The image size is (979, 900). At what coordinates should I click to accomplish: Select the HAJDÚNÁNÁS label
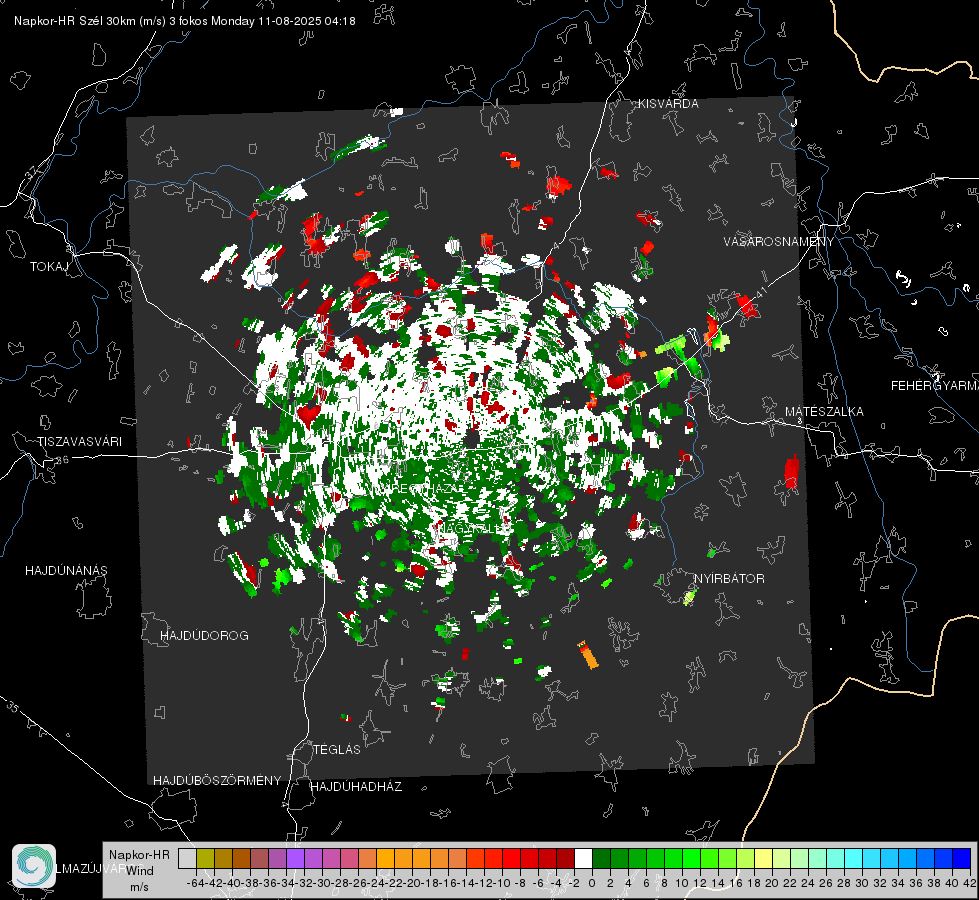66,570
